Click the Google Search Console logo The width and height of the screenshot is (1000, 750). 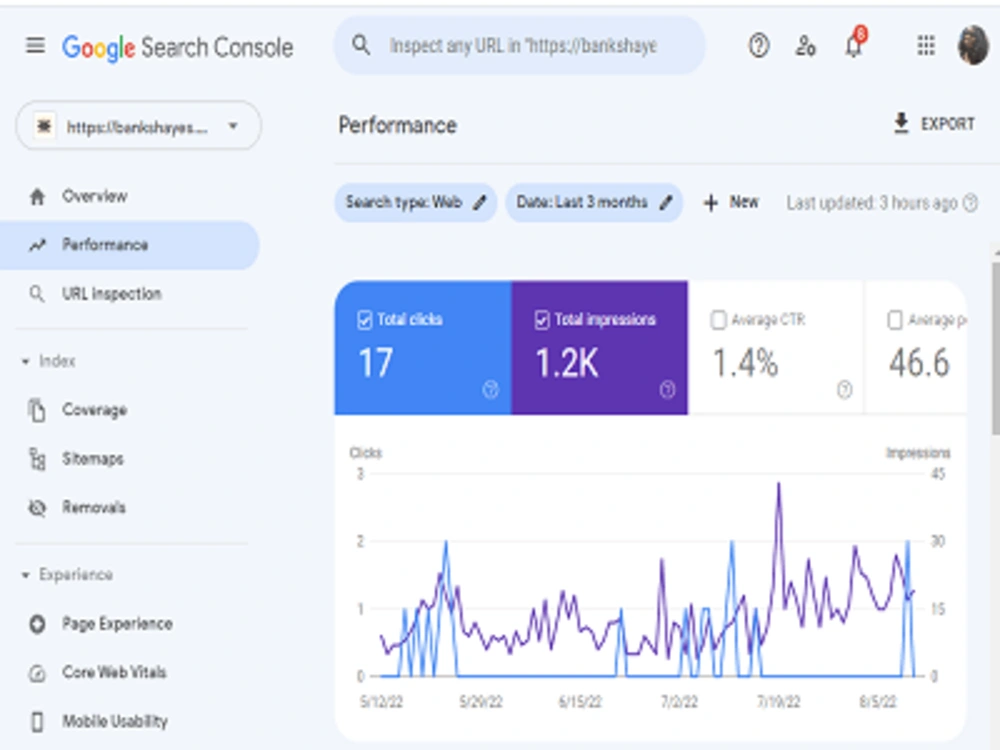coord(177,48)
